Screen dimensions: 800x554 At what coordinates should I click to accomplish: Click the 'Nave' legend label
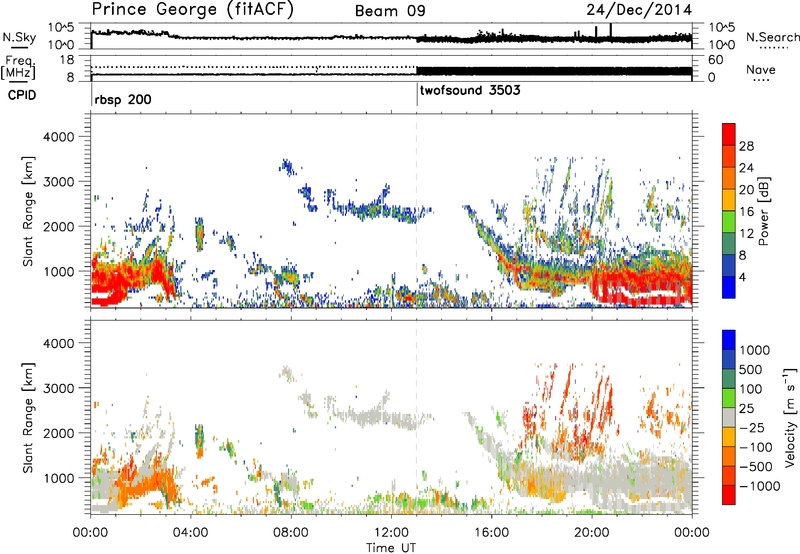pos(761,70)
